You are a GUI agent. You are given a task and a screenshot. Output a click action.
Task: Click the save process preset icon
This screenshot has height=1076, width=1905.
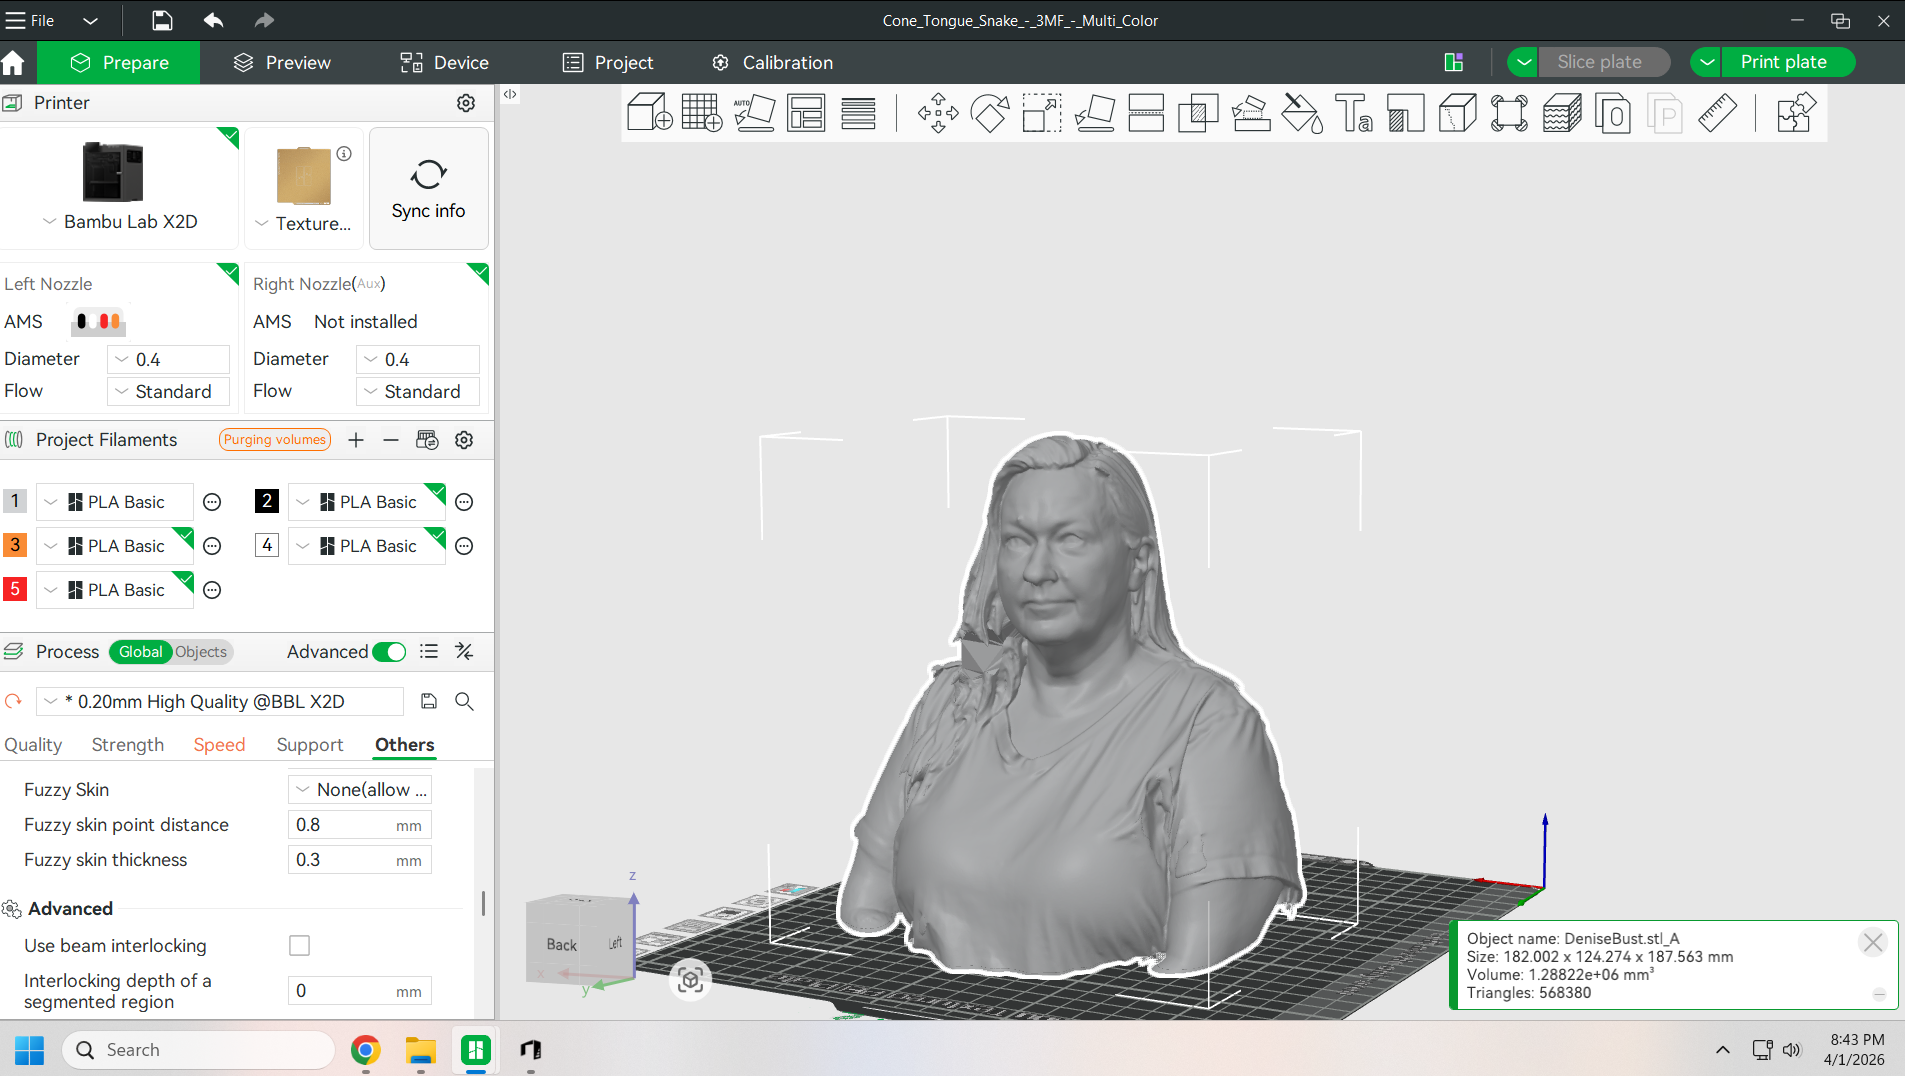click(x=429, y=701)
